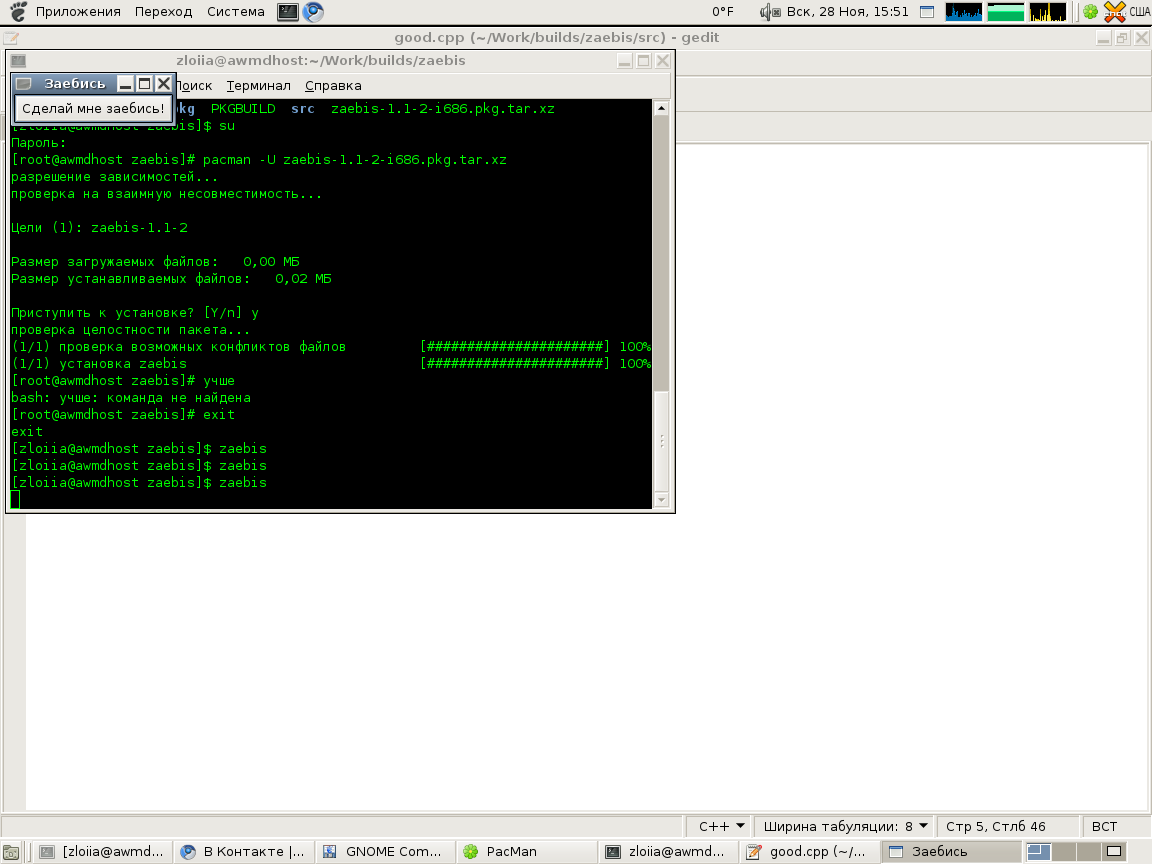Click the muted volume speaker icon
The width and height of the screenshot is (1152, 864).
click(769, 12)
